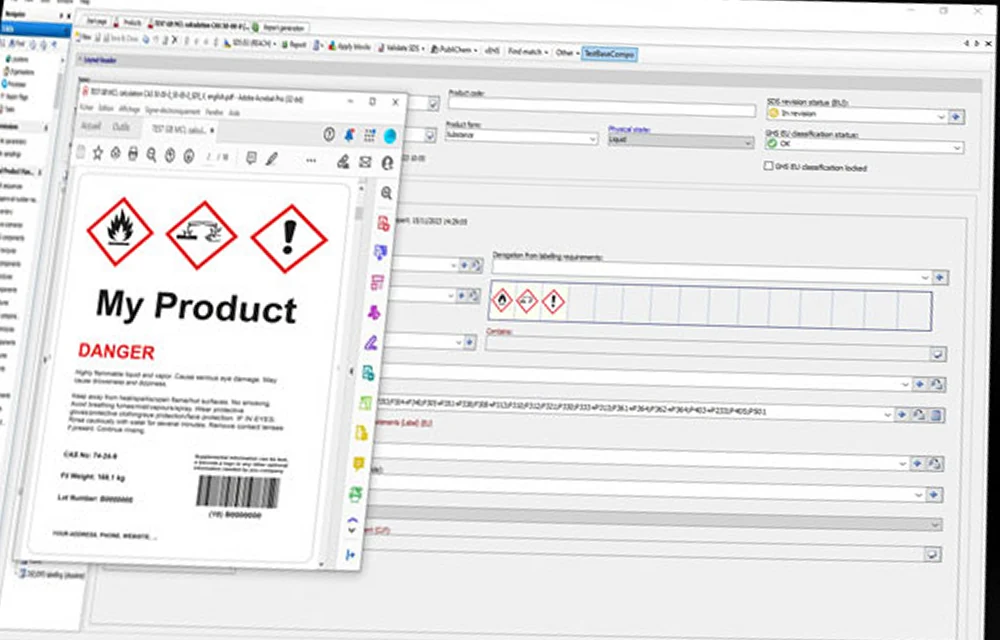
Task: Click the bookmark star icon in Acrobat toolbar
Action: click(x=98, y=152)
